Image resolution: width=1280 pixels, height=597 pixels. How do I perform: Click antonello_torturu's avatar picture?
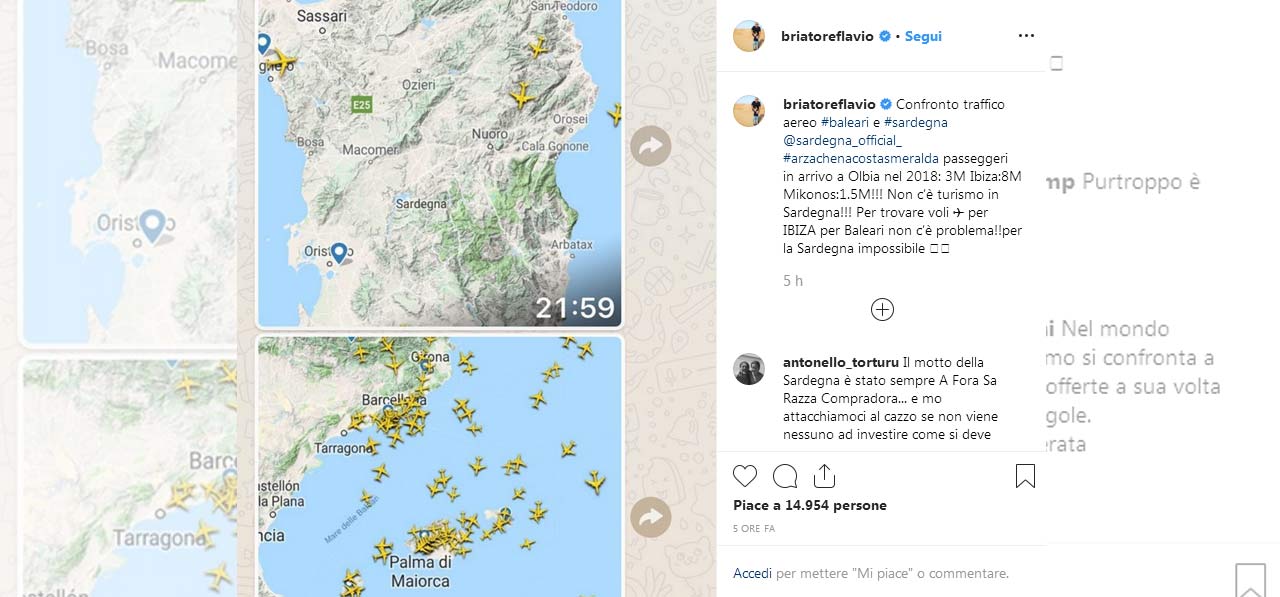tap(749, 369)
